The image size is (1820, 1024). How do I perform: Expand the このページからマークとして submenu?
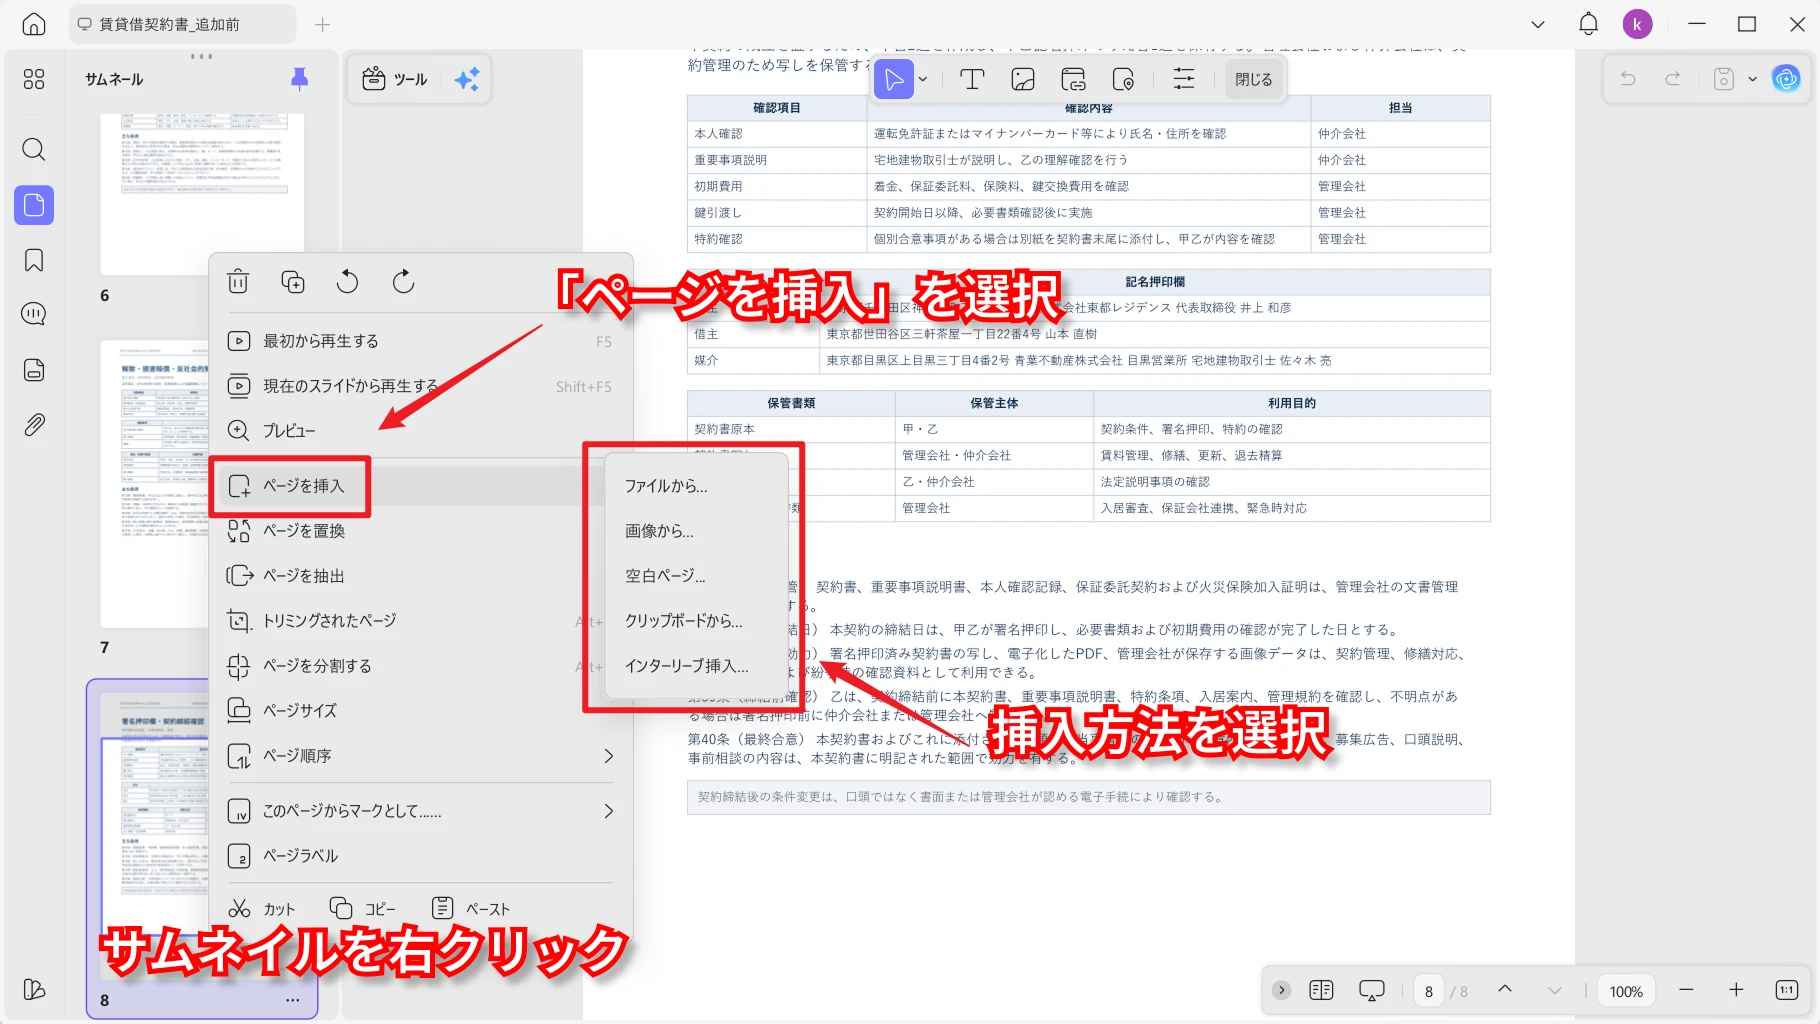420,811
